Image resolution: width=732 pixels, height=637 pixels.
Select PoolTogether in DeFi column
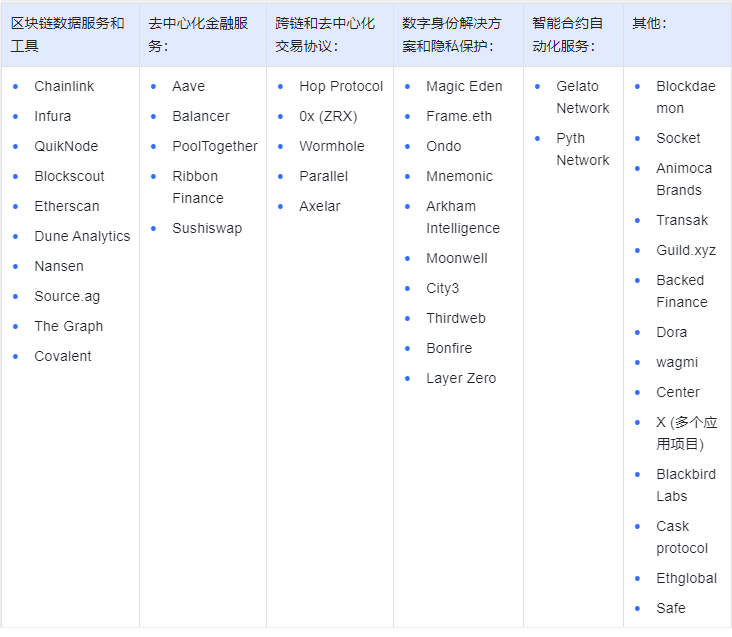215,147
